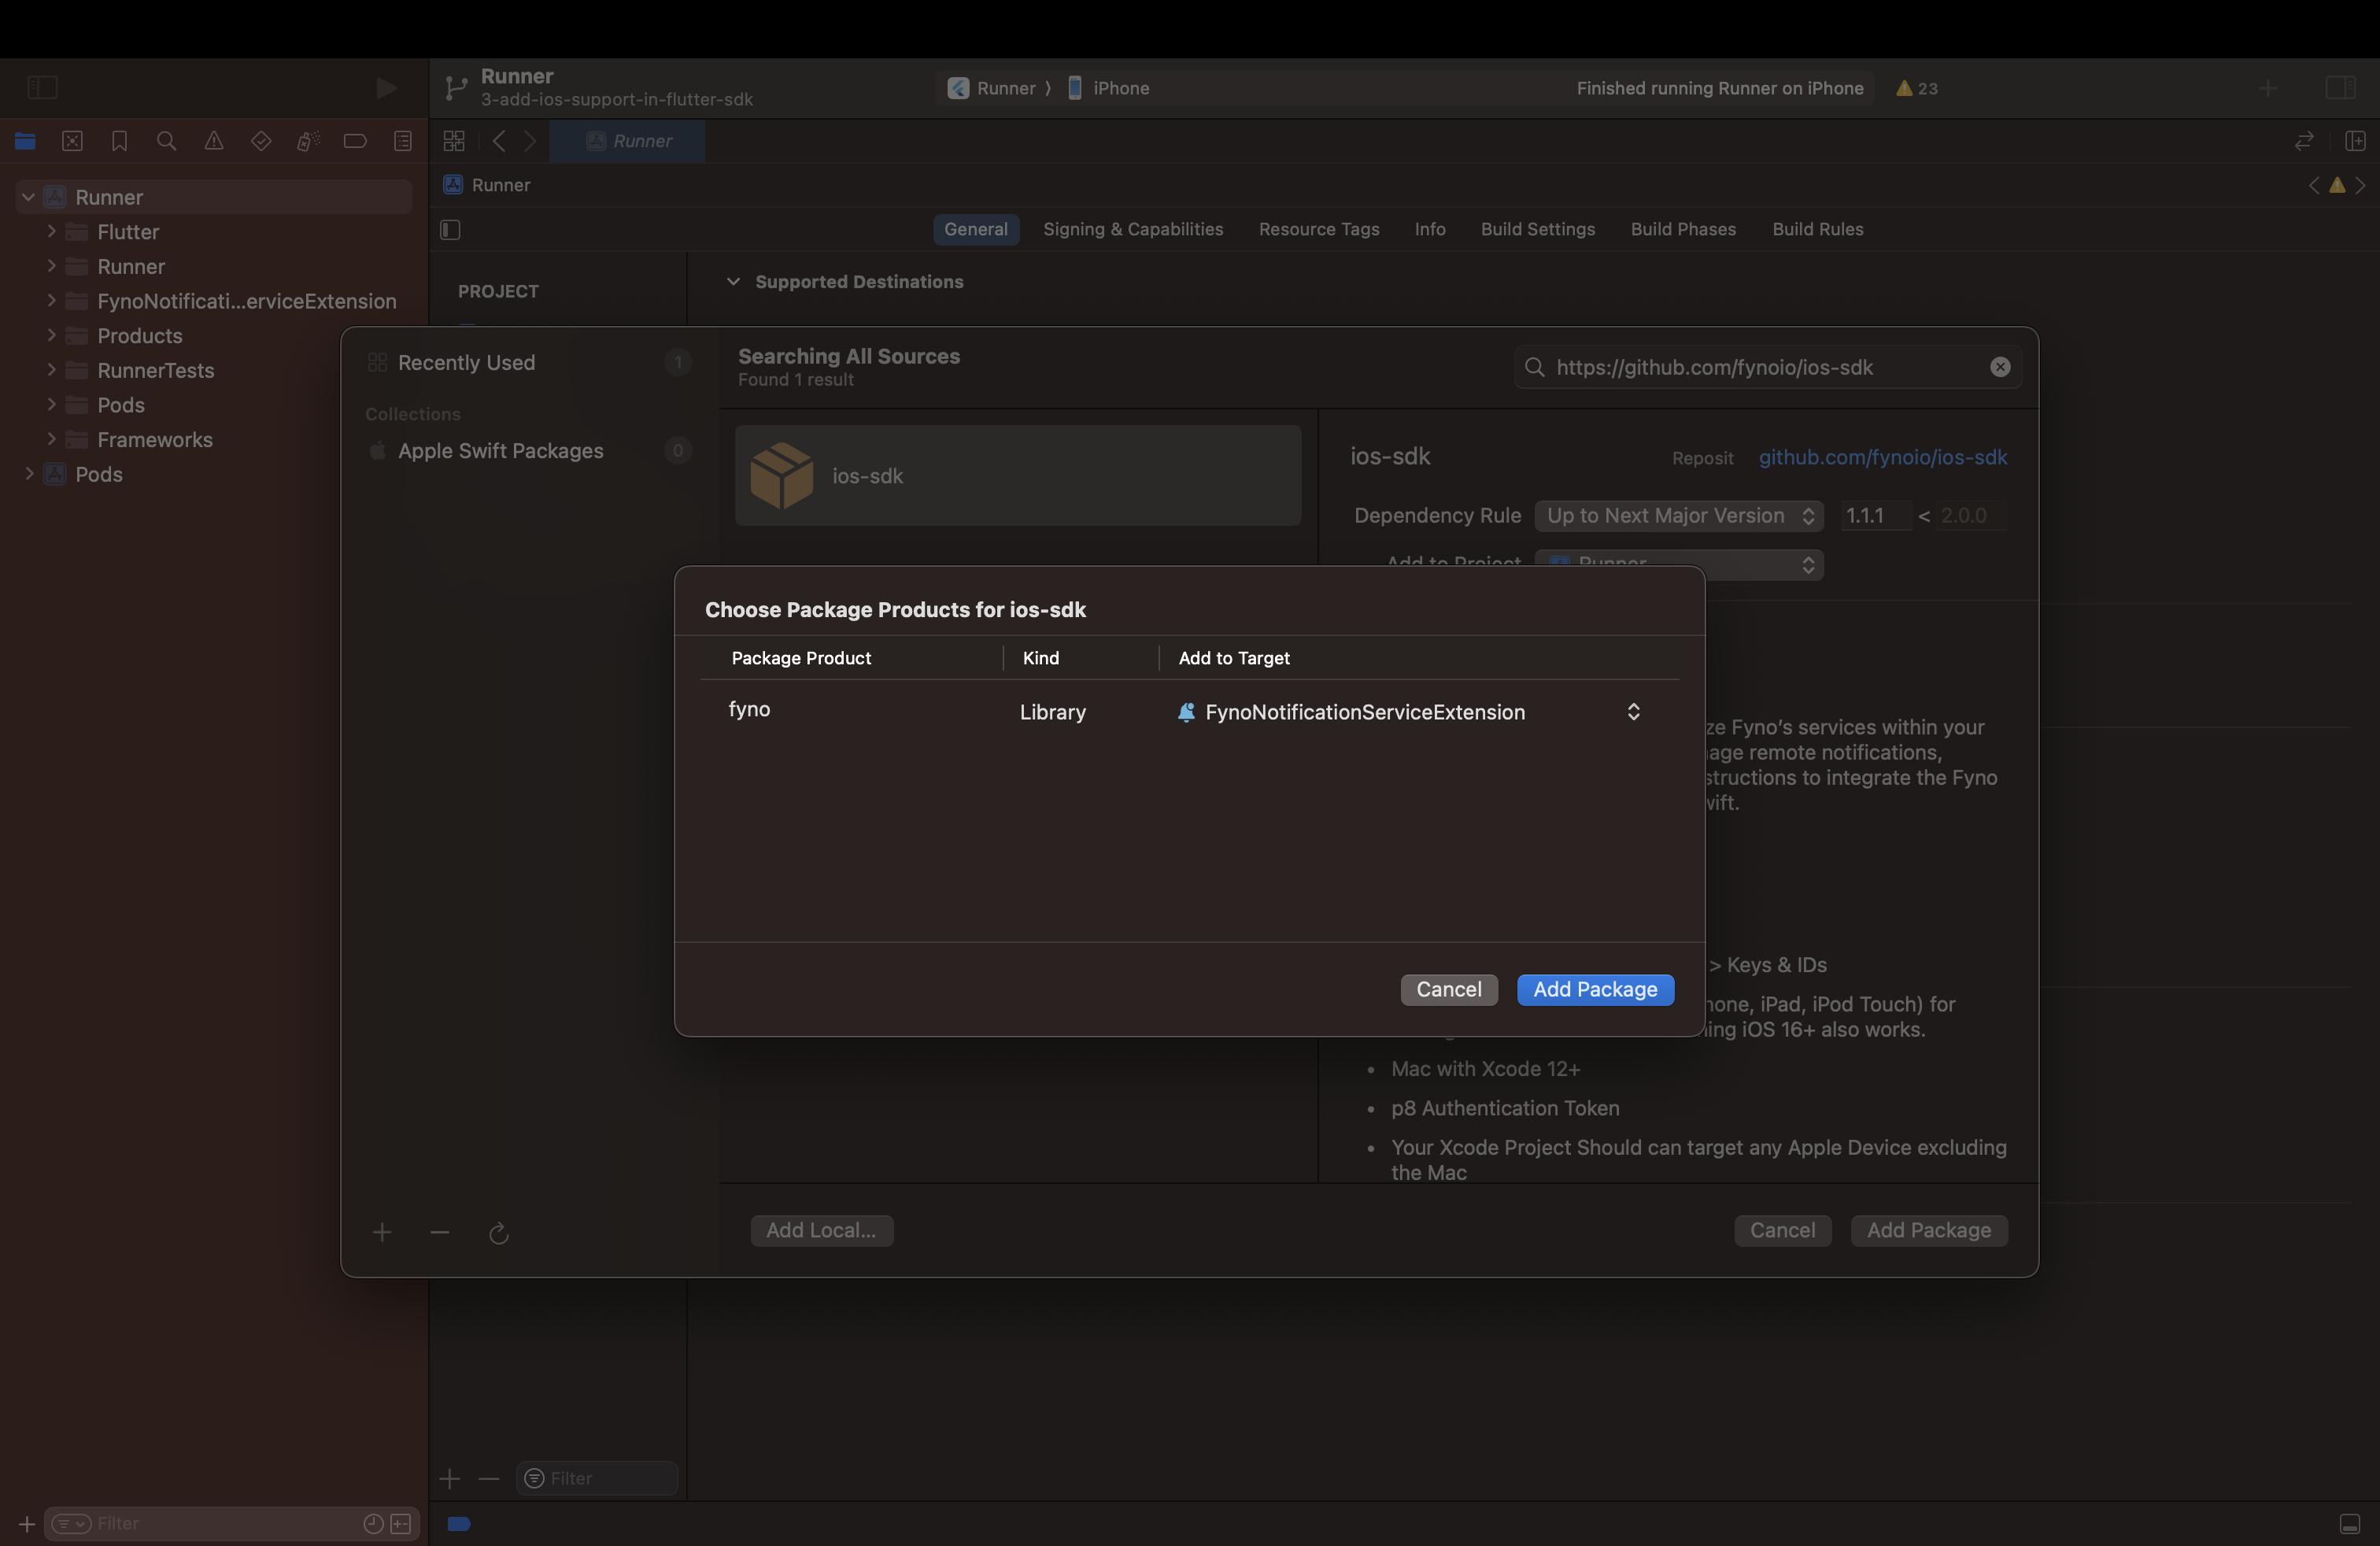This screenshot has height=1546, width=2380.
Task: Open the Breakpoint navigator icon
Action: coord(355,141)
